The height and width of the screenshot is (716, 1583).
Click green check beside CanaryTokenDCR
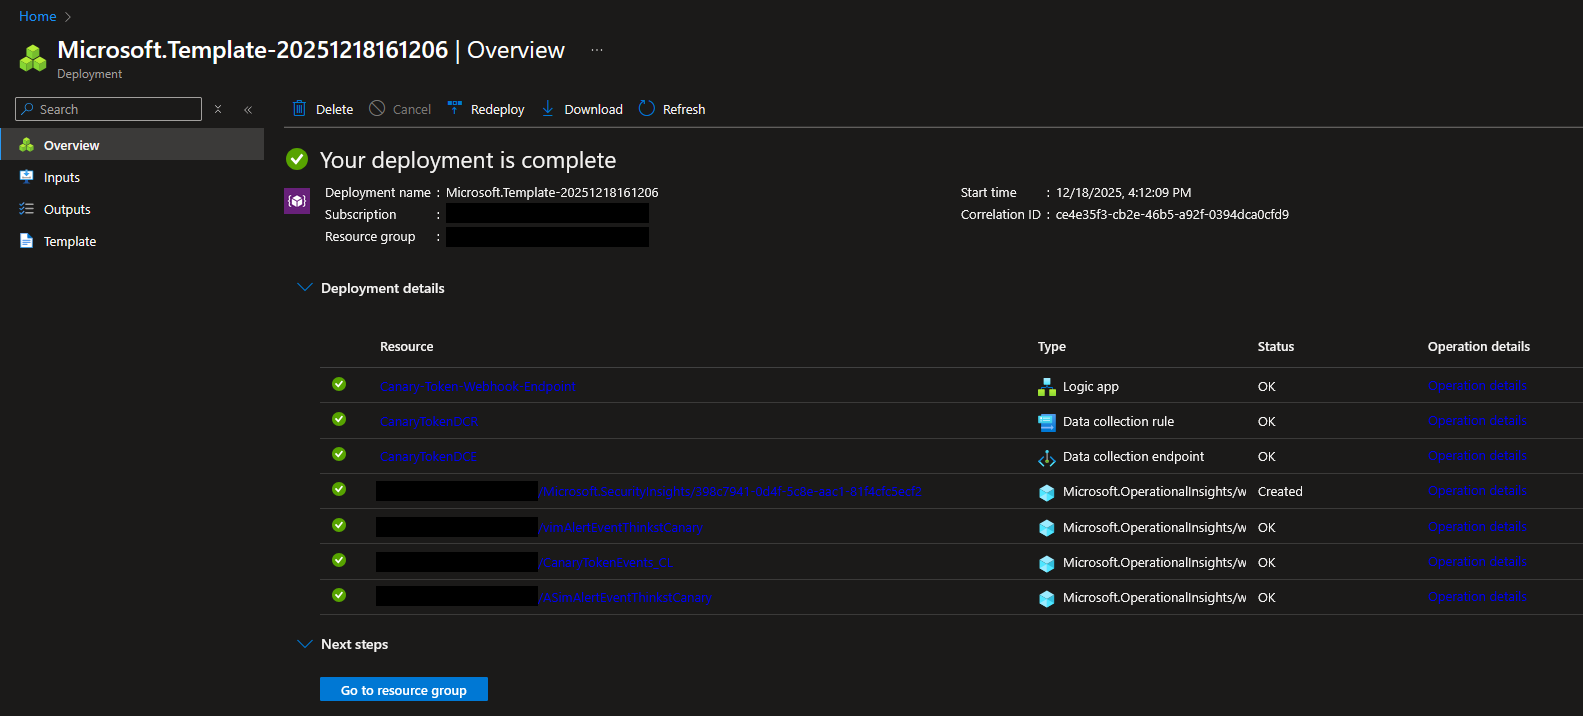339,419
